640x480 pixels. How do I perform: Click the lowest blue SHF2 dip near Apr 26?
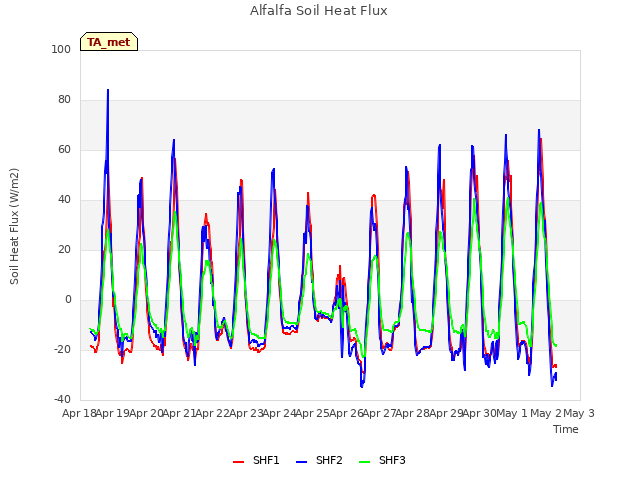(362, 386)
